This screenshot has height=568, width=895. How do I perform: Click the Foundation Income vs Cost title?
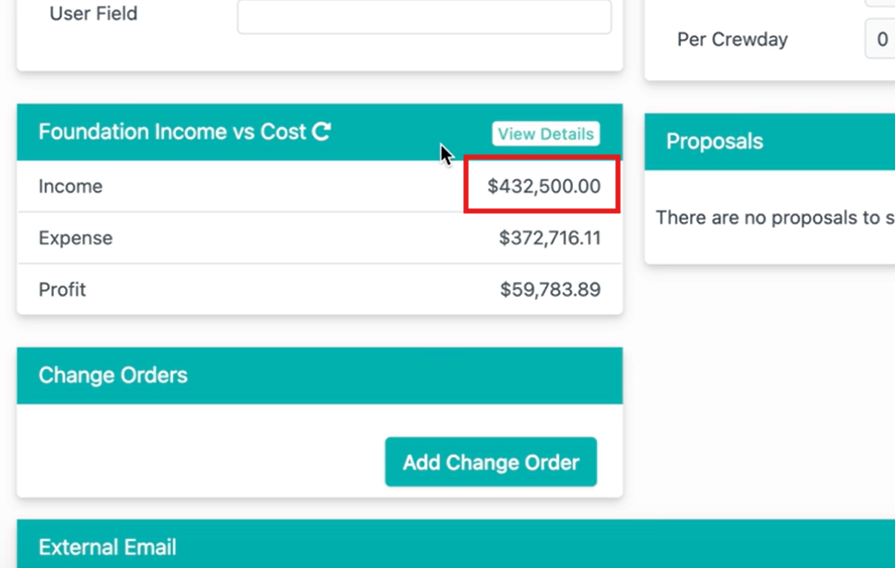(x=172, y=132)
